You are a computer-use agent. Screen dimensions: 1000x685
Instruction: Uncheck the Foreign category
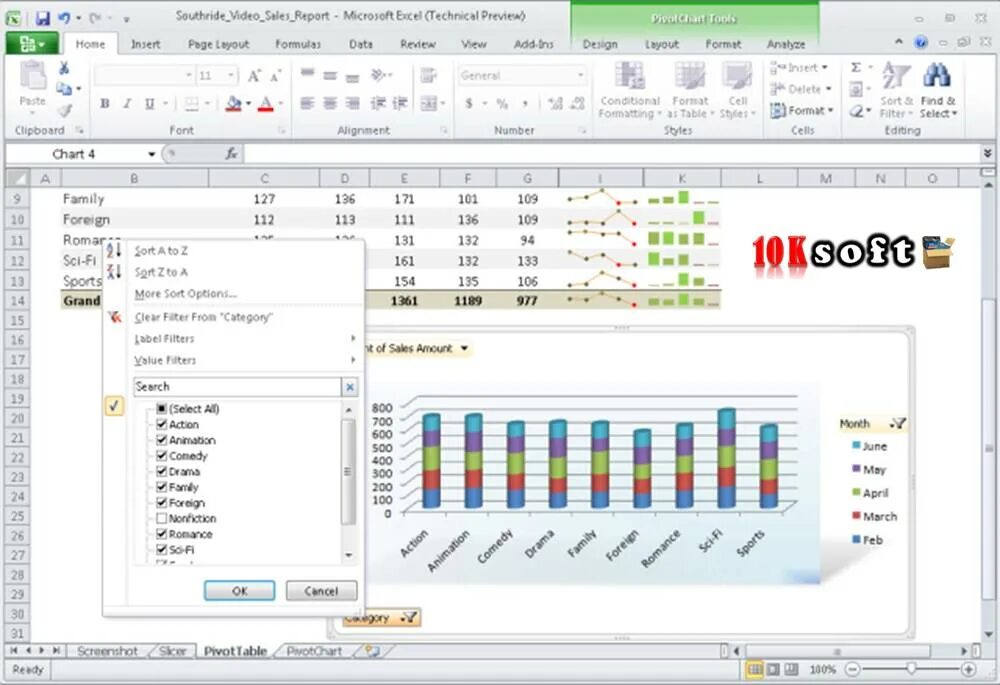(x=161, y=503)
